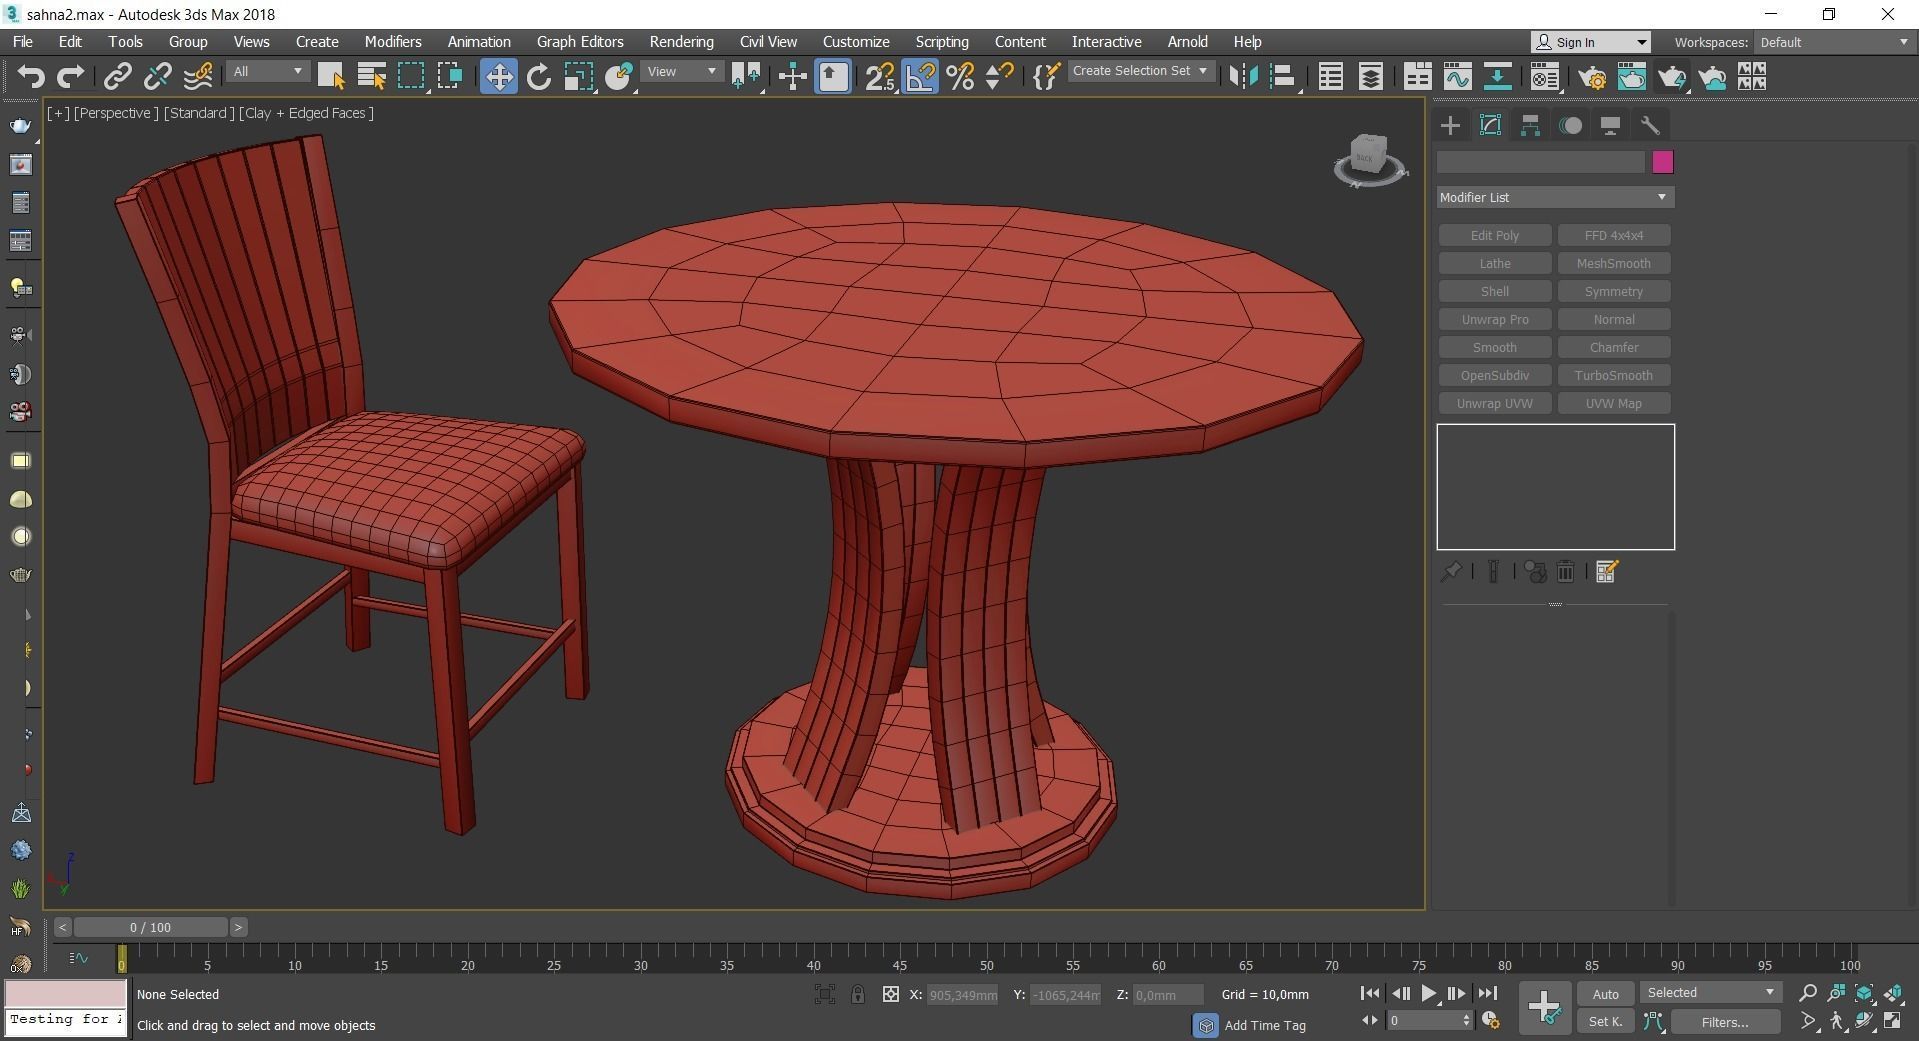Switch to the Utilities panel tab
Image resolution: width=1919 pixels, height=1041 pixels.
coord(1650,125)
